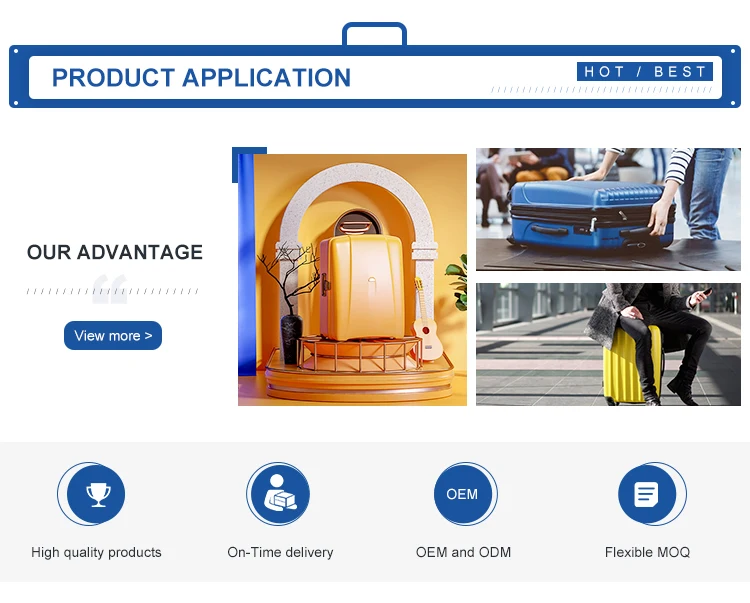Open the orange suitcase display image

[353, 280]
